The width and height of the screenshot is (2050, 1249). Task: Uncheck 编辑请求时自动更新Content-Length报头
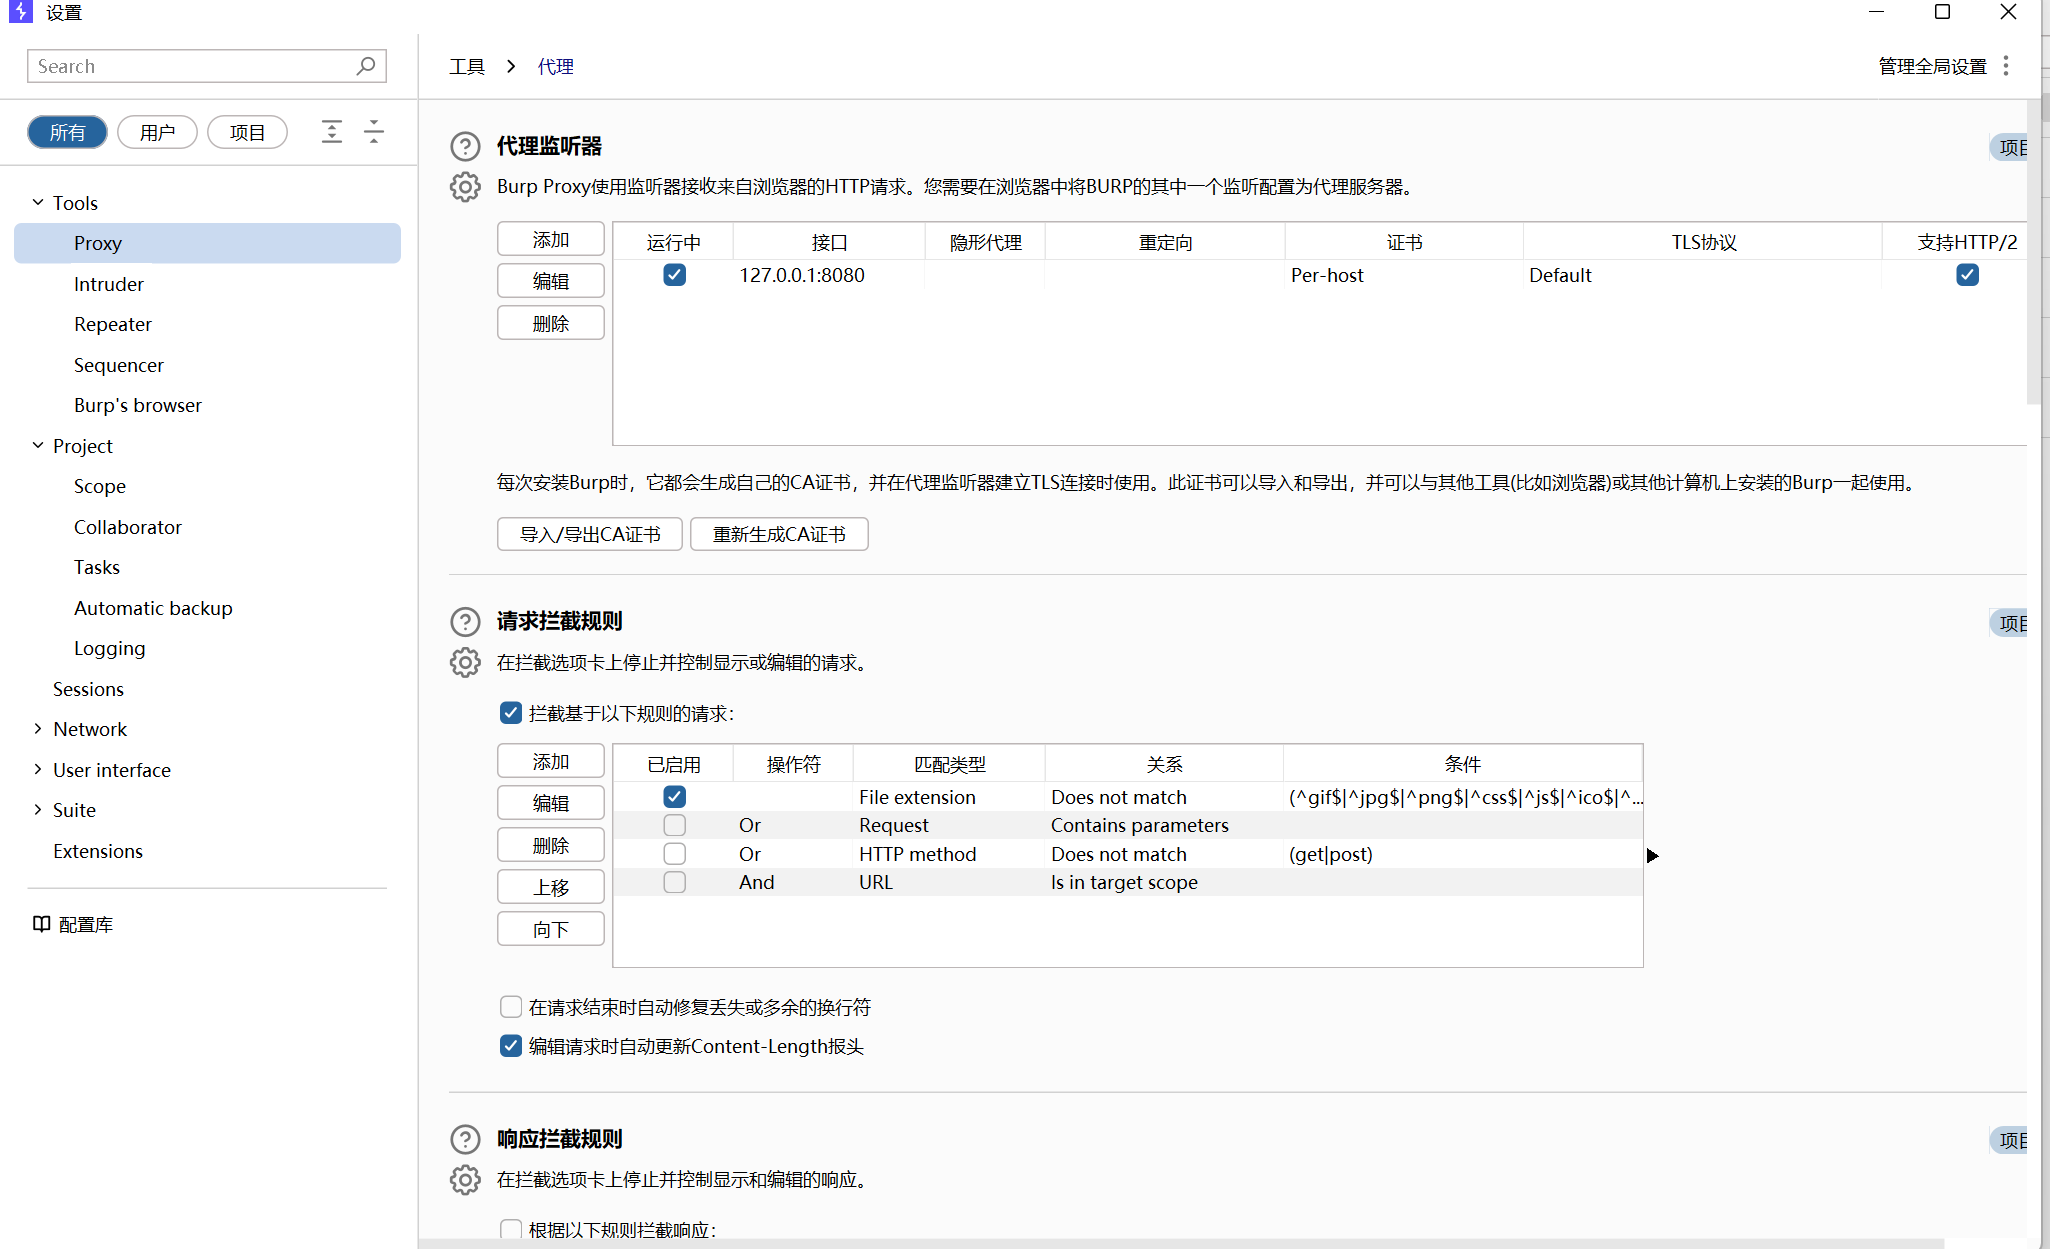pyautogui.click(x=511, y=1046)
